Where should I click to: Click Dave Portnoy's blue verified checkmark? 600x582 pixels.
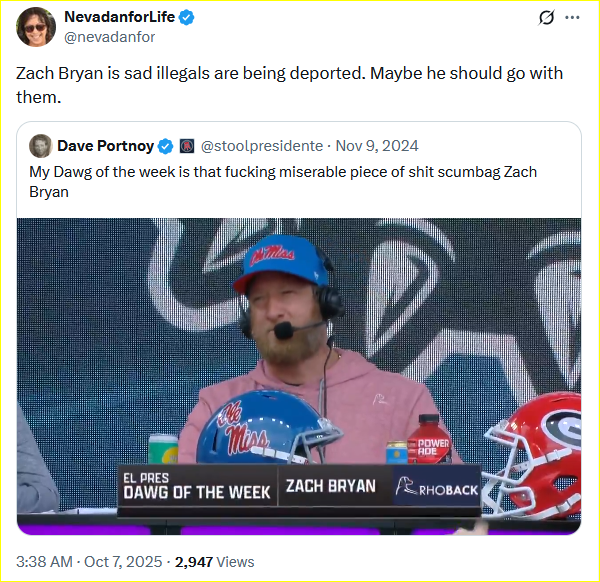(165, 146)
